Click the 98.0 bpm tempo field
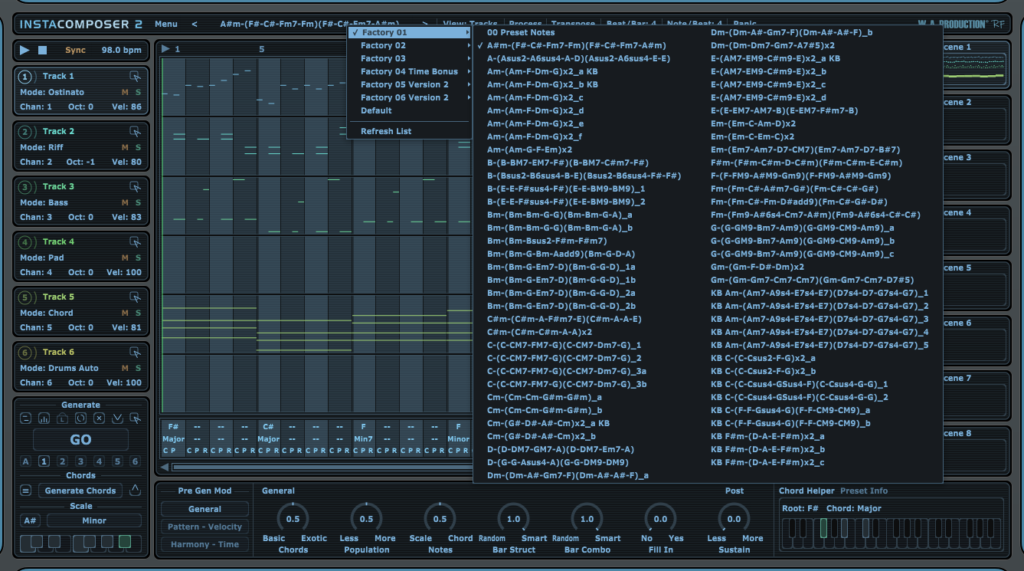This screenshot has width=1024, height=571. pos(121,50)
